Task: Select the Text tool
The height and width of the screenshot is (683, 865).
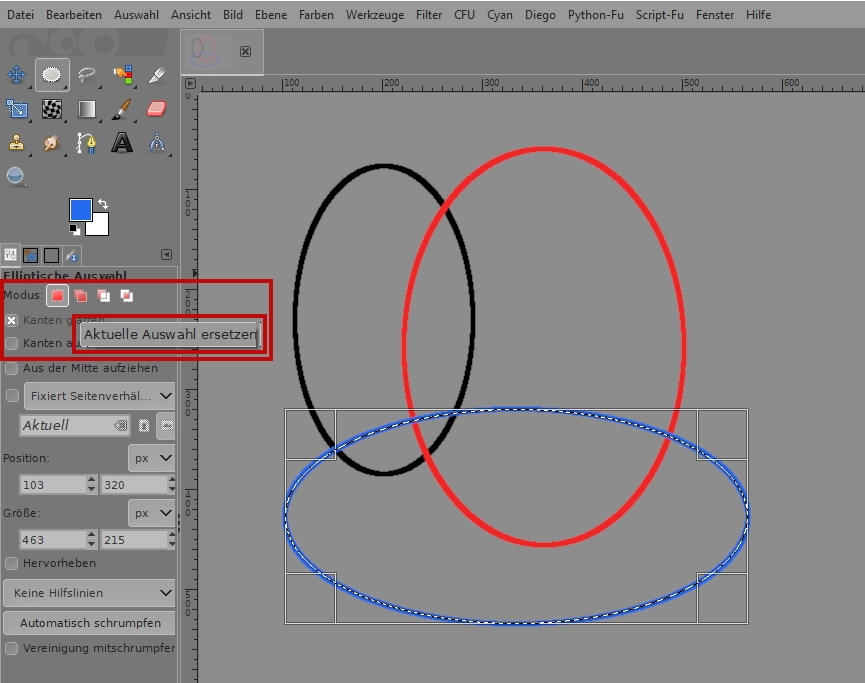Action: pos(122,143)
